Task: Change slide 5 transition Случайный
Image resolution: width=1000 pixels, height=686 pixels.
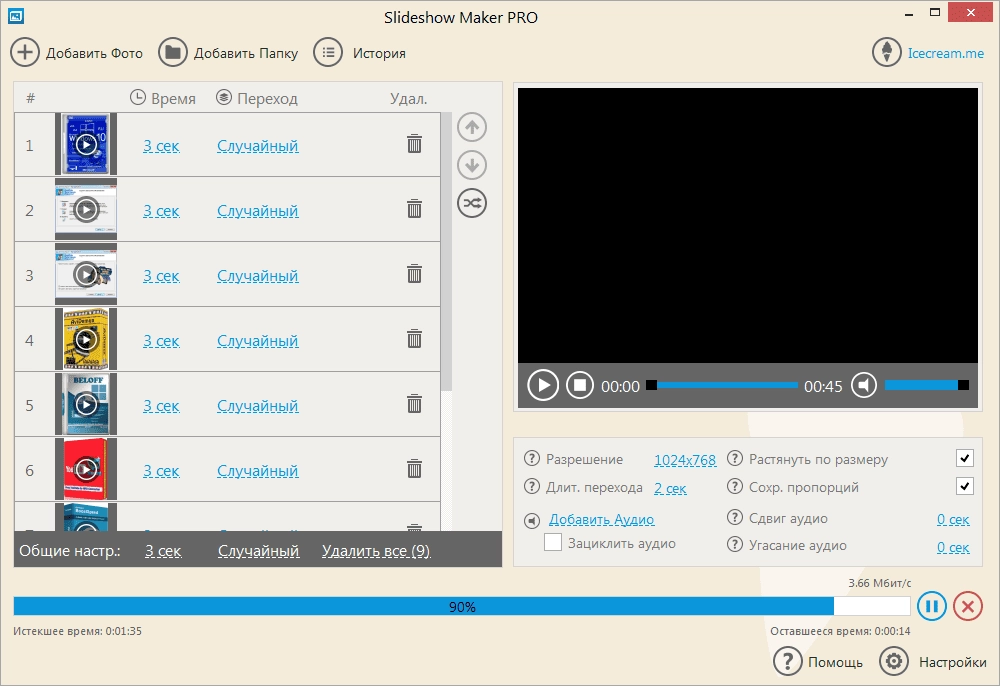Action: tap(258, 406)
